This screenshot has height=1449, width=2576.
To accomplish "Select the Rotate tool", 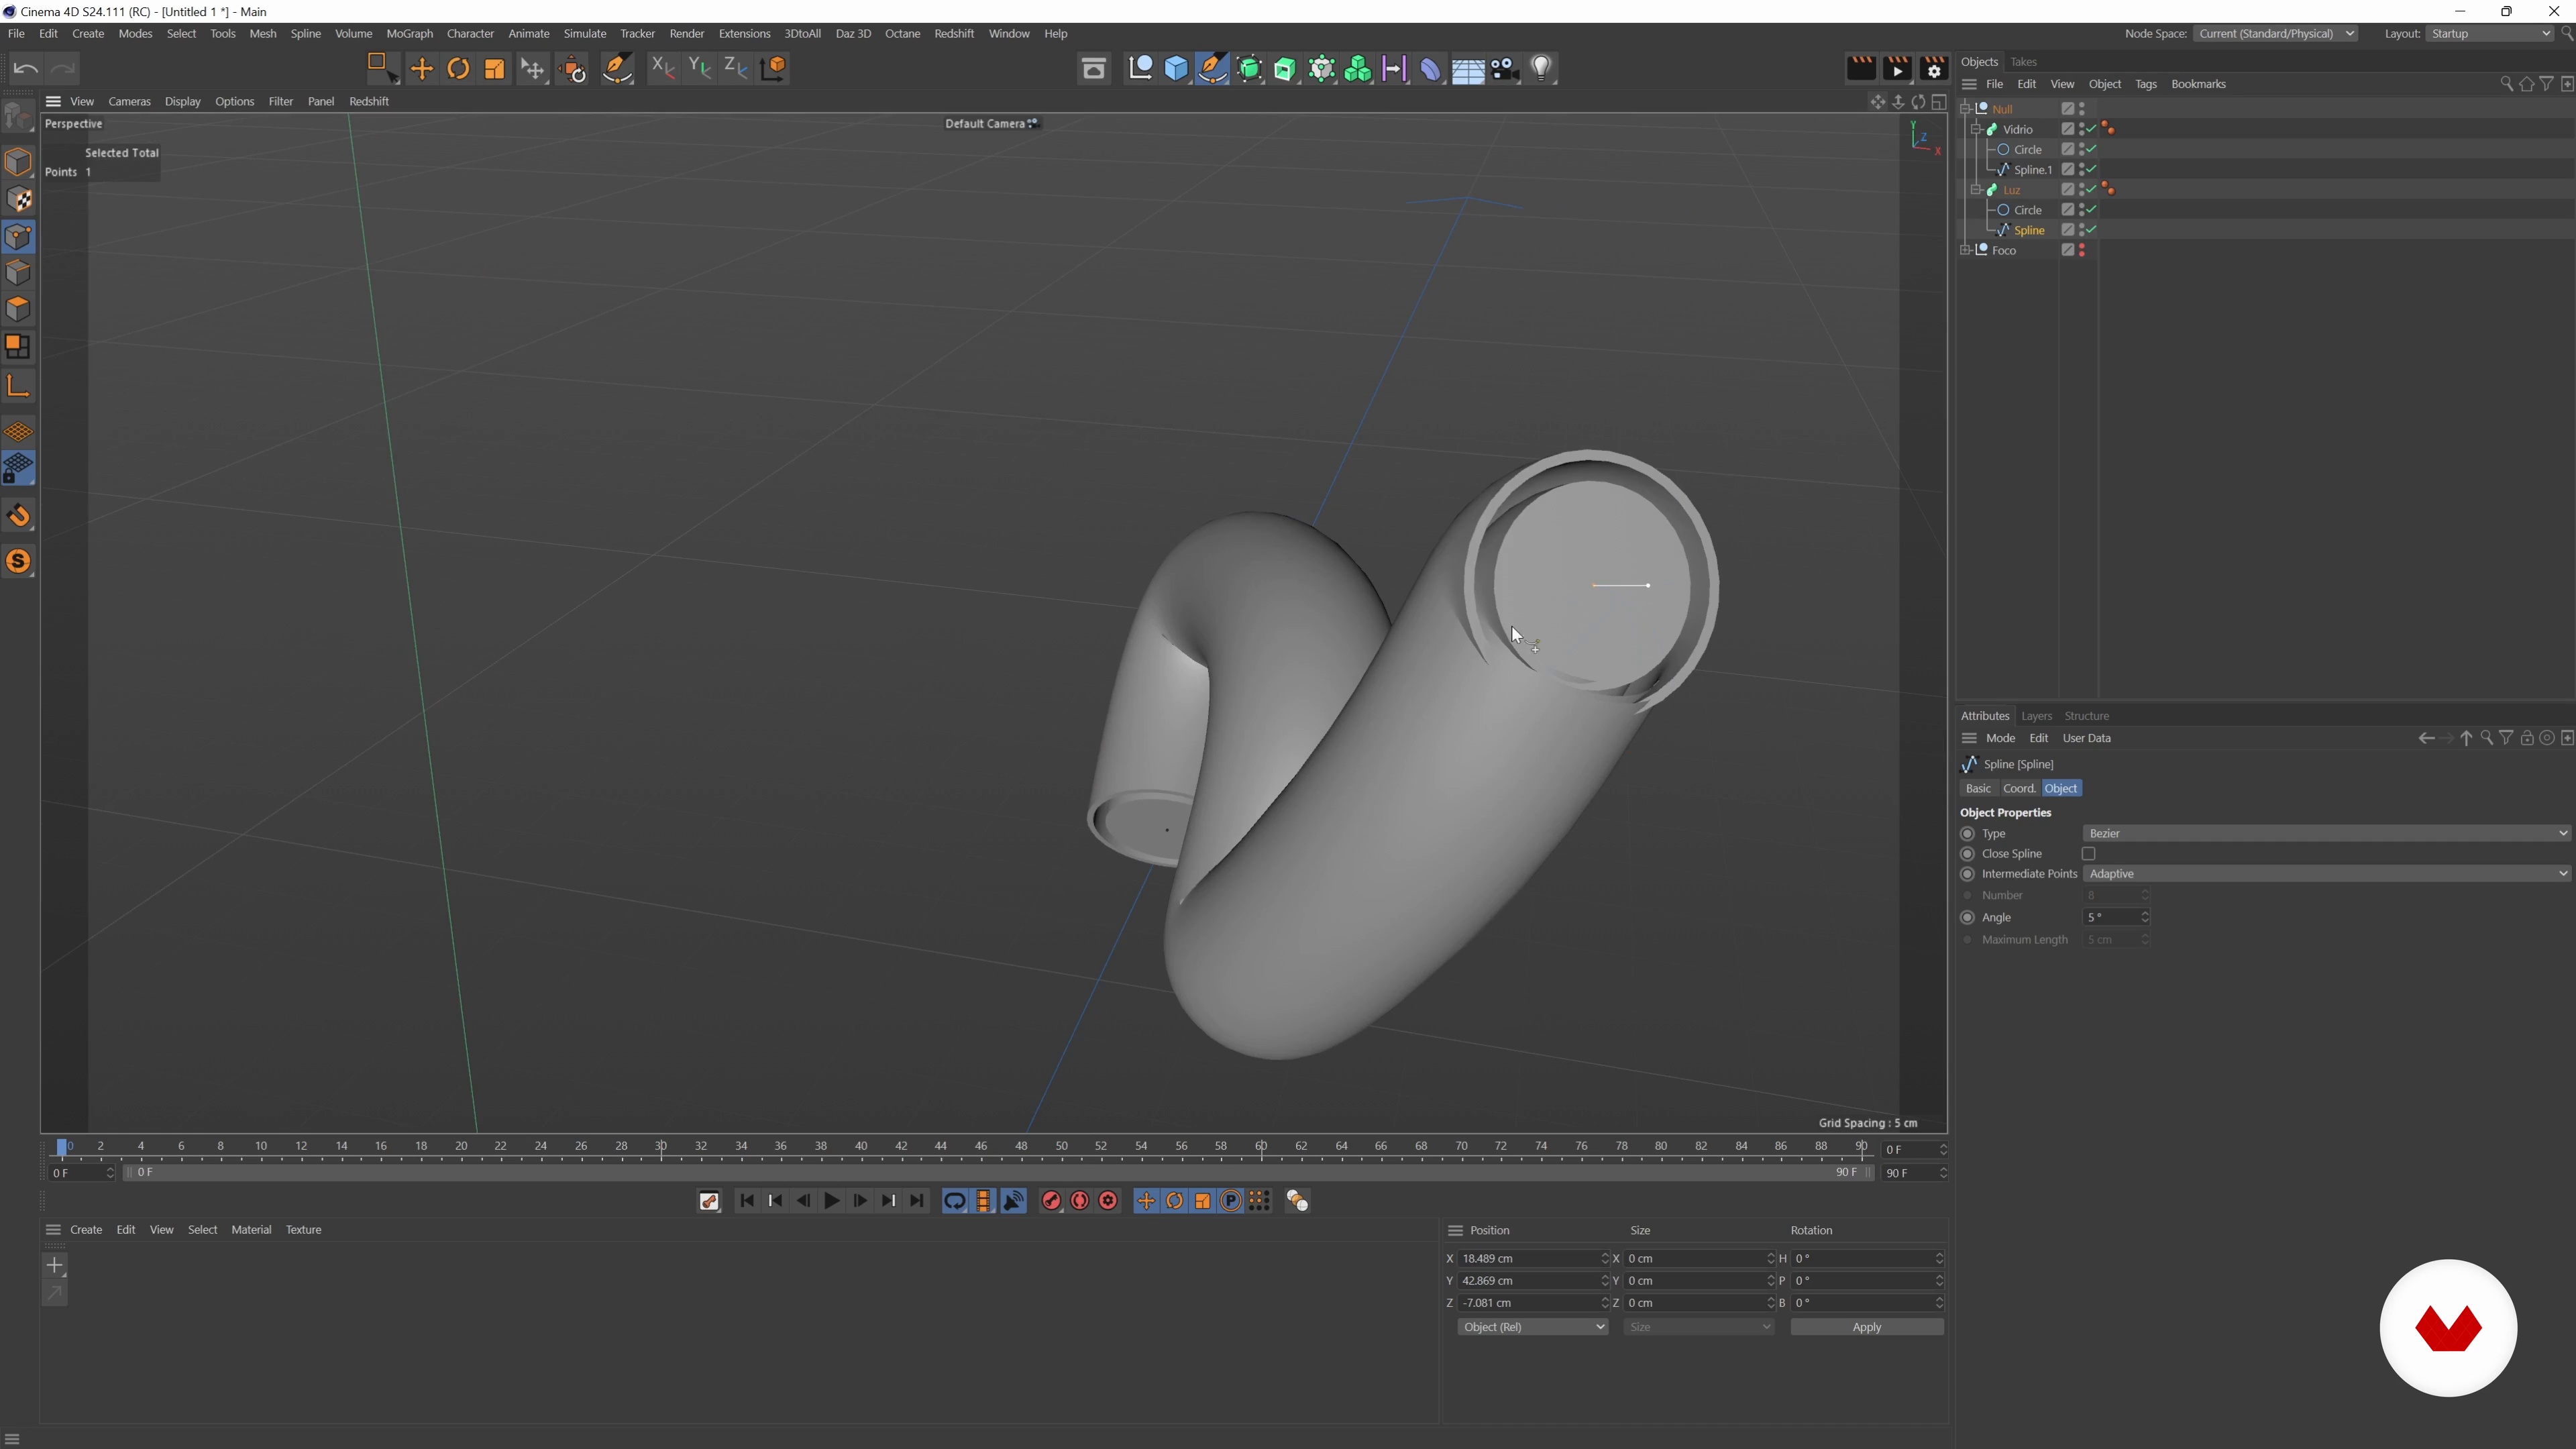I will [459, 68].
